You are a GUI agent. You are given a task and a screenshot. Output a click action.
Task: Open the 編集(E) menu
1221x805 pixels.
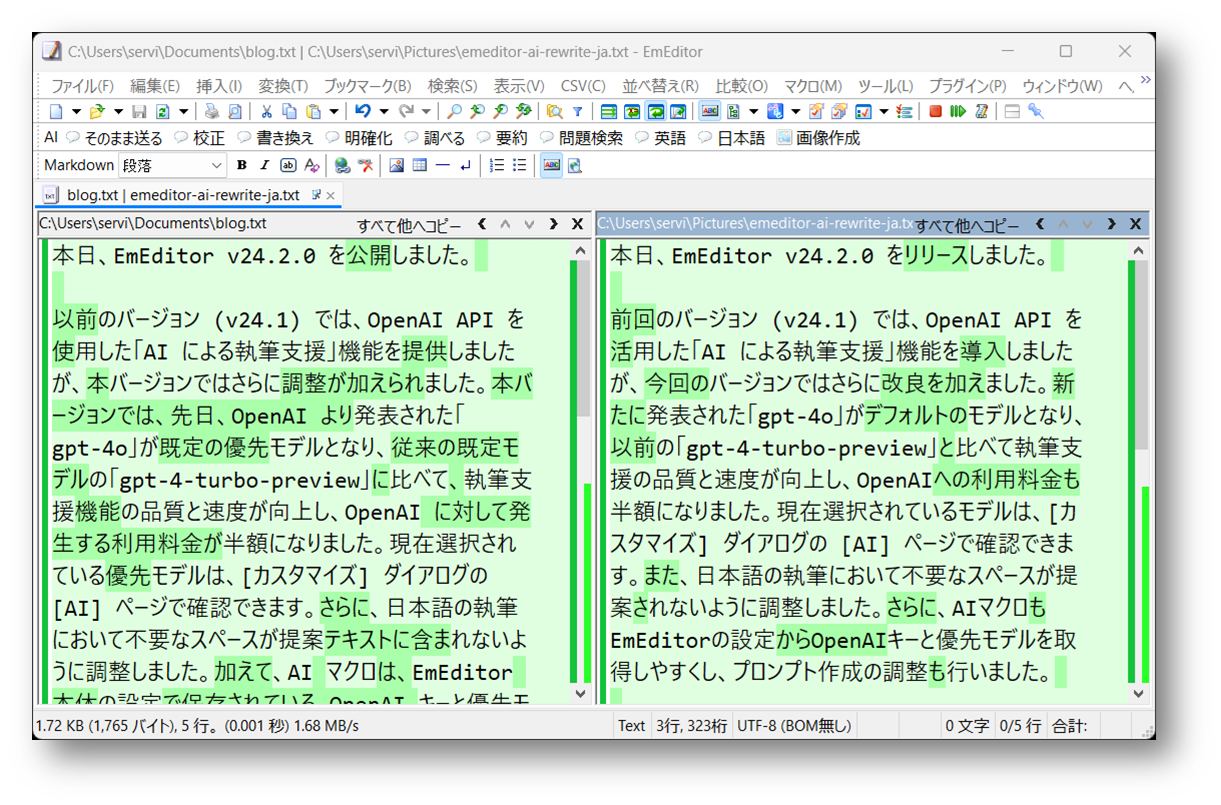[155, 86]
